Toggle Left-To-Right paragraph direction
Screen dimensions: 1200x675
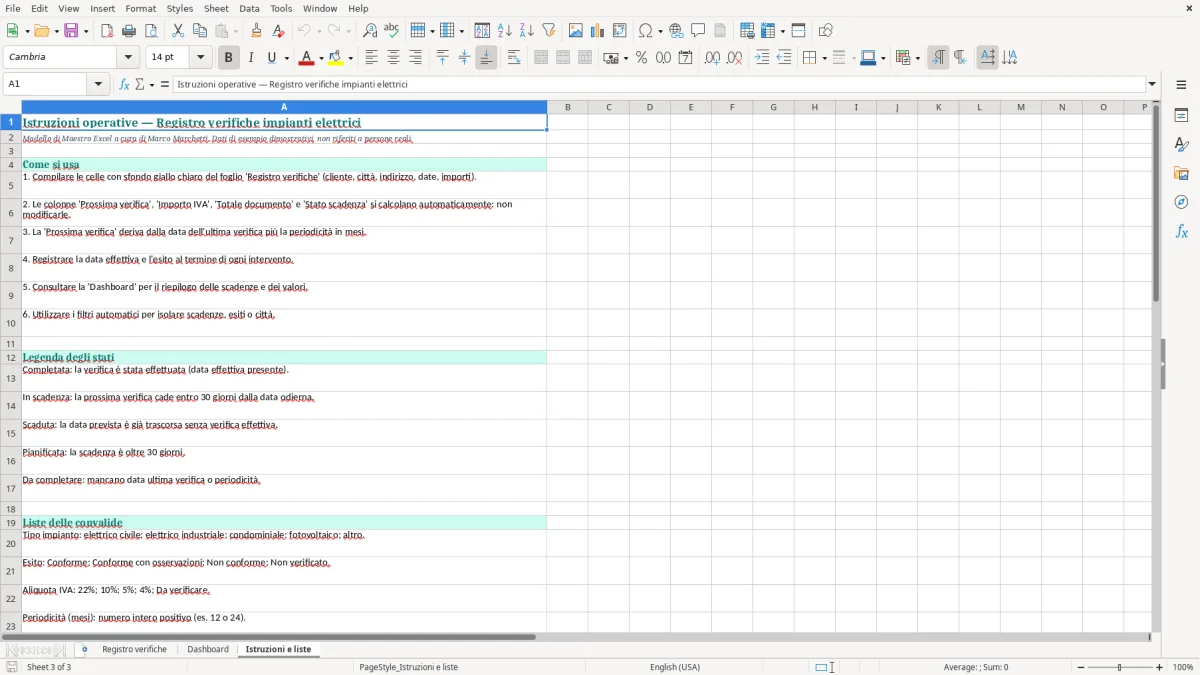click(938, 58)
